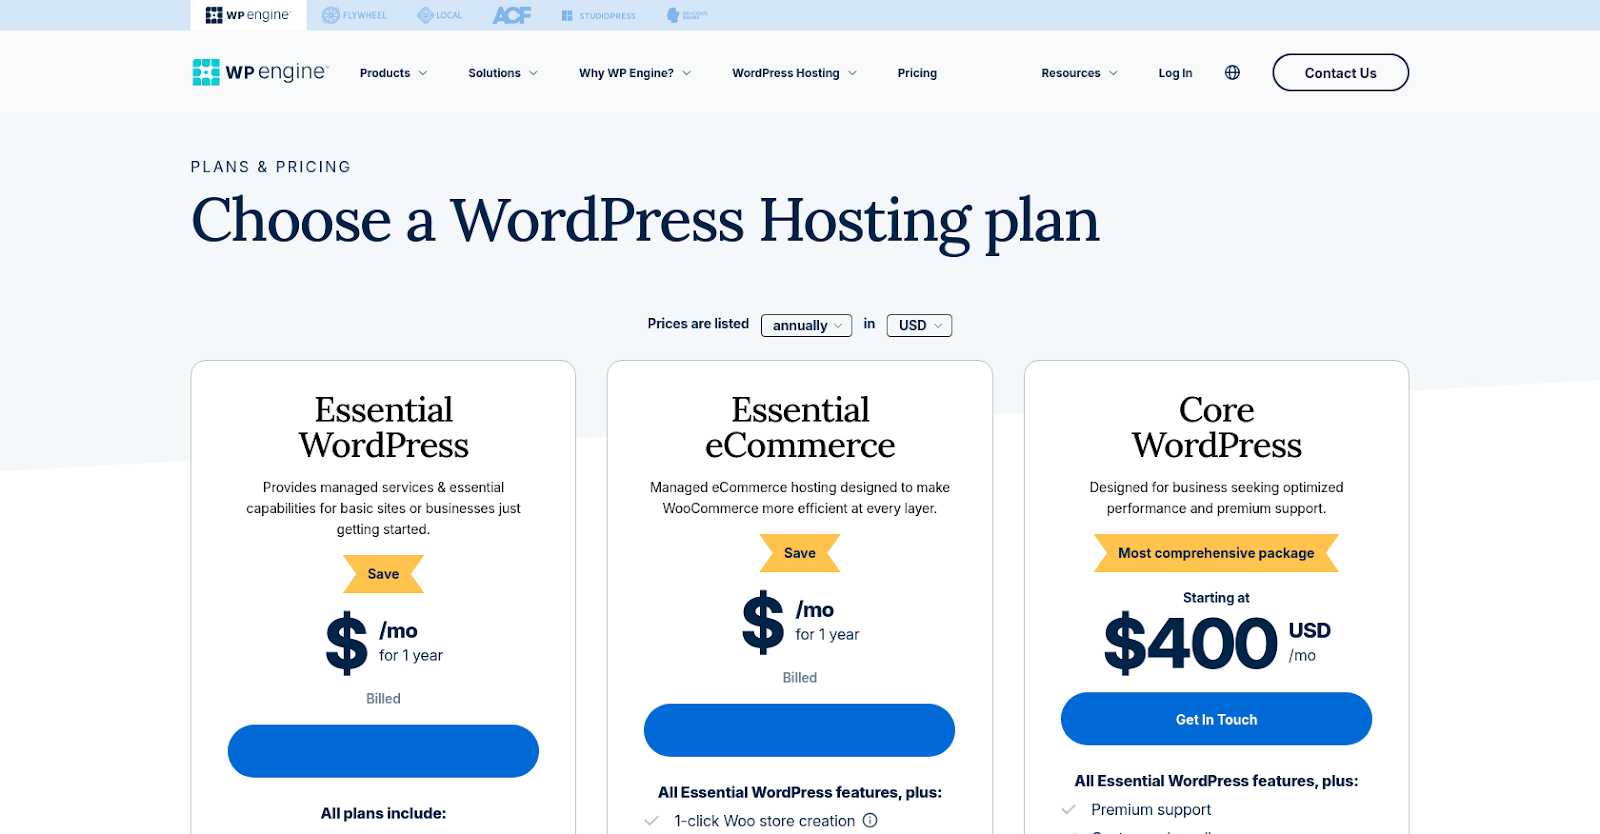
Task: Click the 1-click Woo store creation text
Action: (x=764, y=821)
